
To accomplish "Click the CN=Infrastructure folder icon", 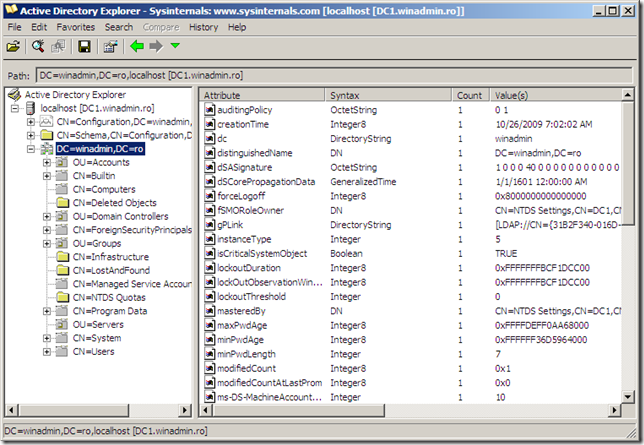I will coord(63,257).
